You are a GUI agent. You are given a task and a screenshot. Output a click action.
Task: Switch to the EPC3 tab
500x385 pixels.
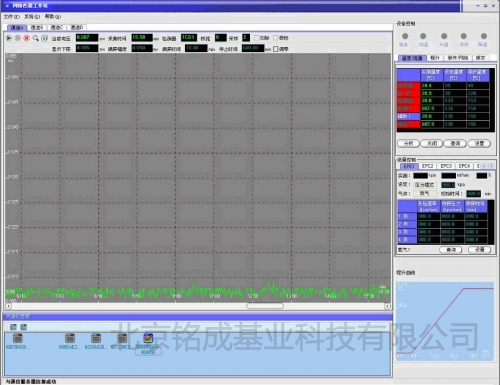(x=446, y=166)
